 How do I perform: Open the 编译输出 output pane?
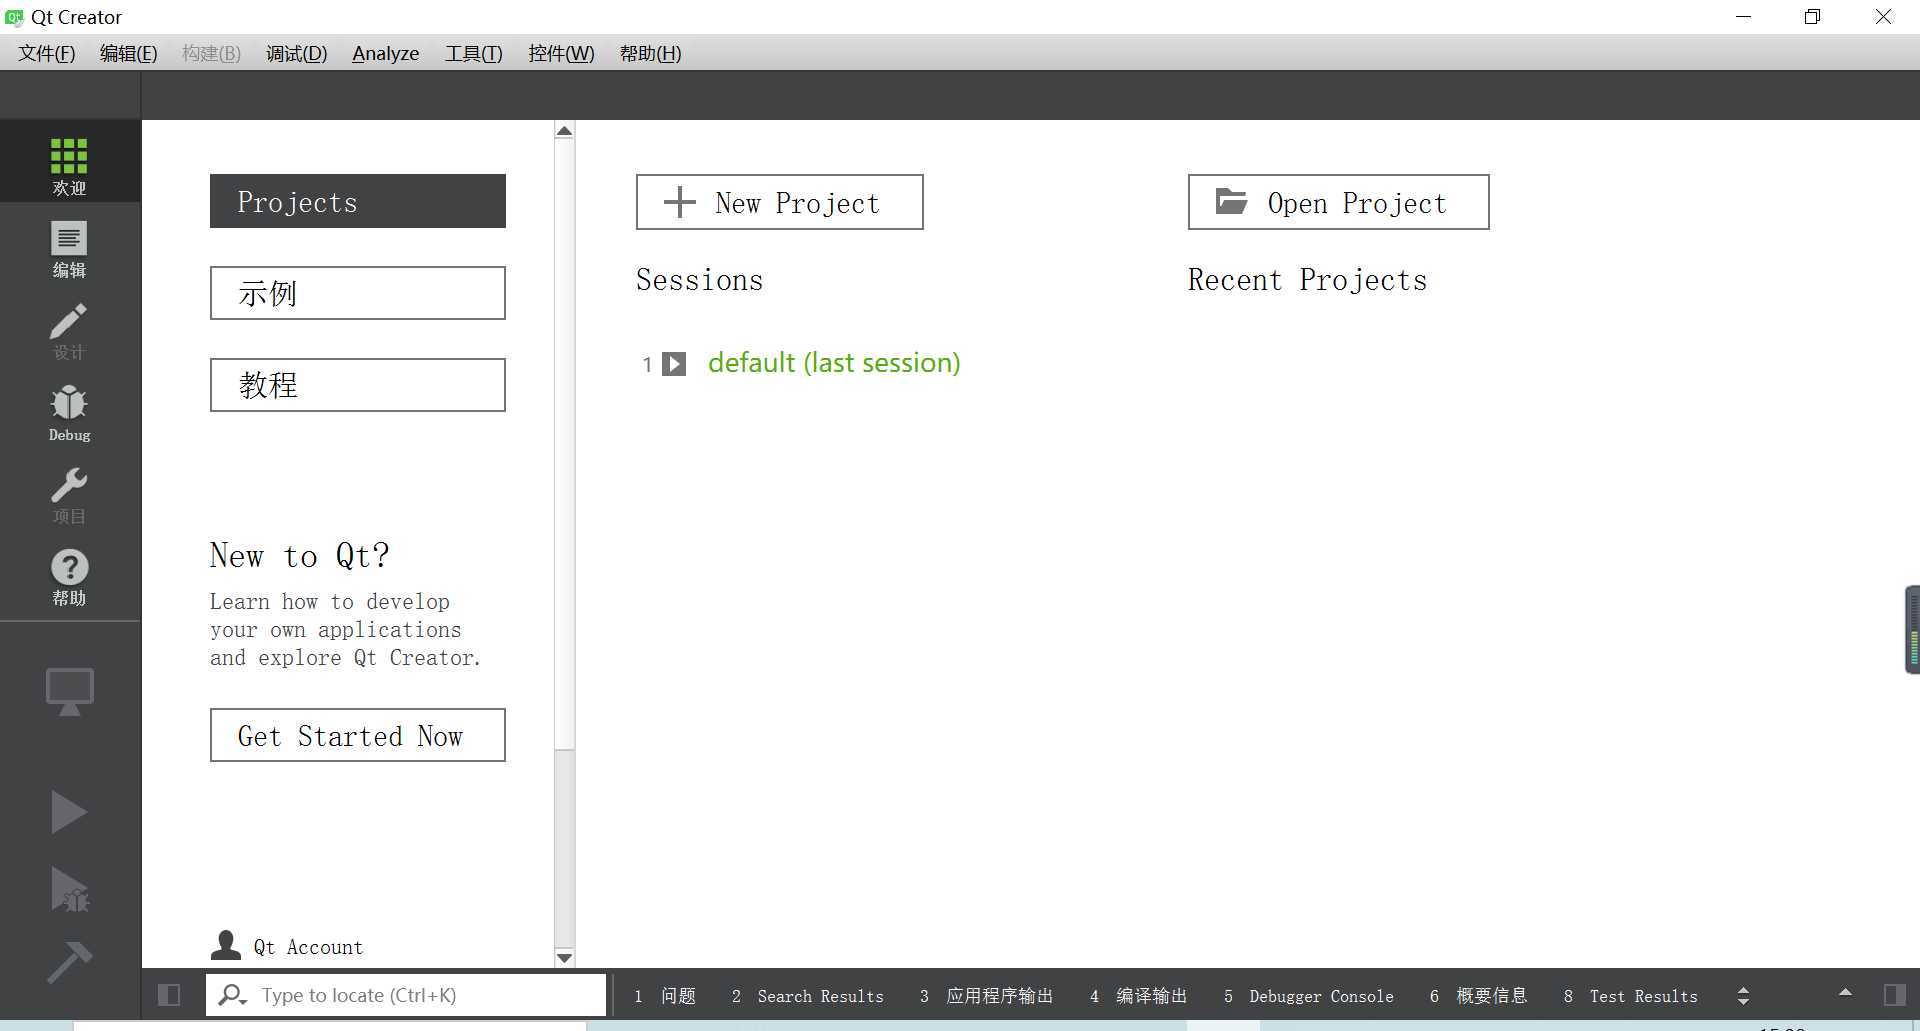pos(1138,996)
